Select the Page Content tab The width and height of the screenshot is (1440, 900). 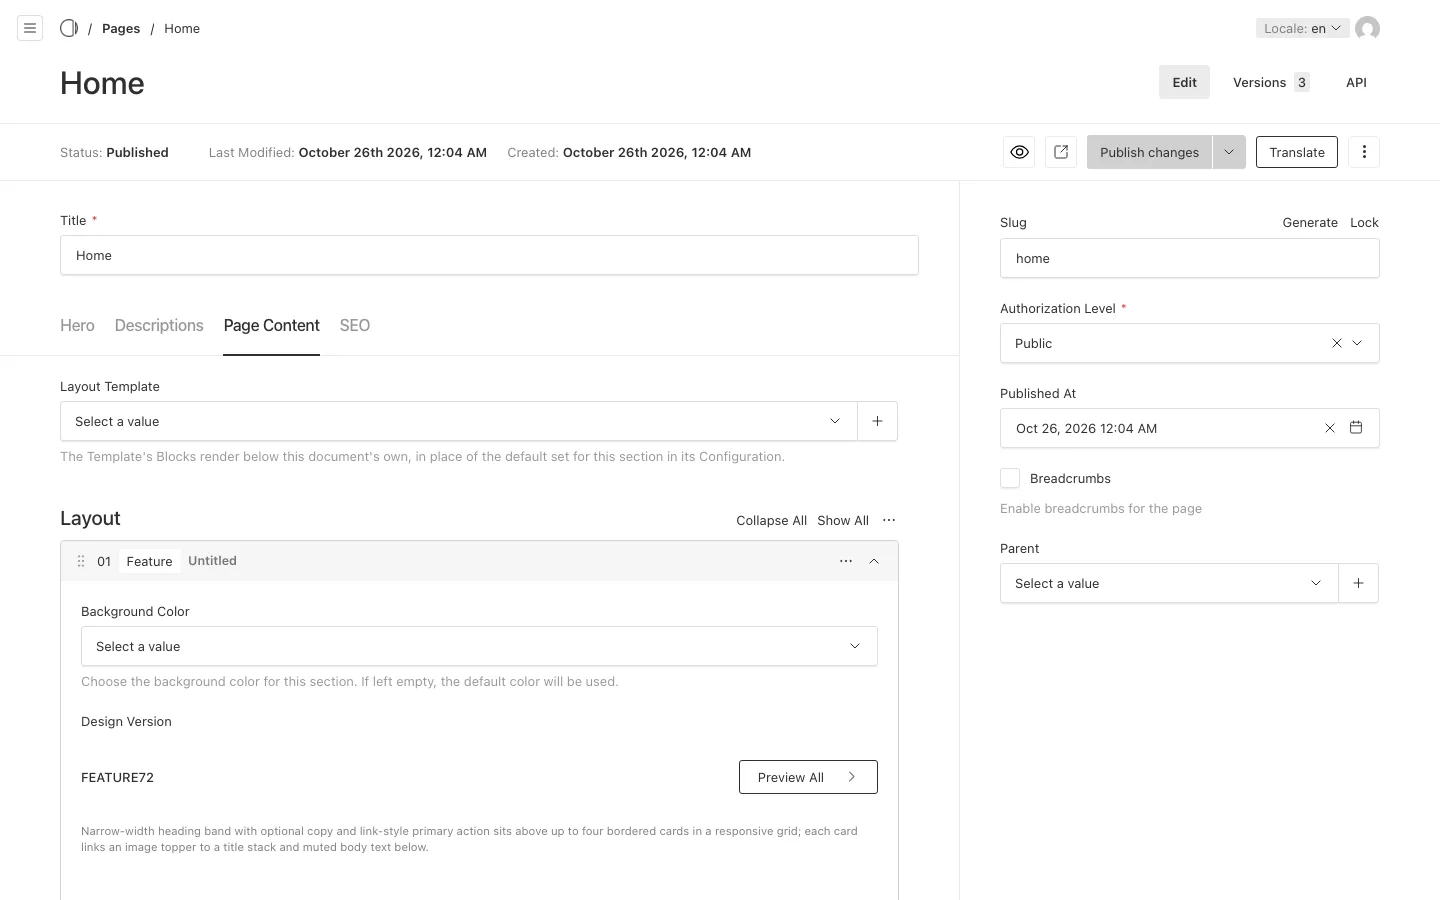[x=272, y=325]
